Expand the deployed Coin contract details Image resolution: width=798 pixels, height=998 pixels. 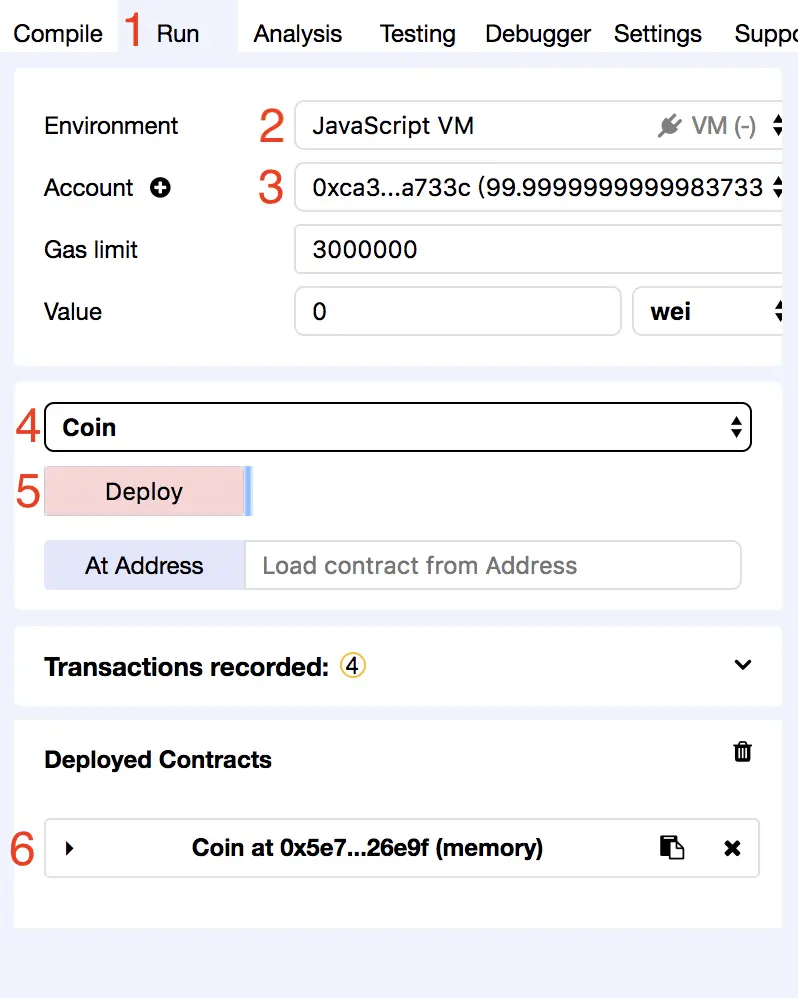coord(70,848)
